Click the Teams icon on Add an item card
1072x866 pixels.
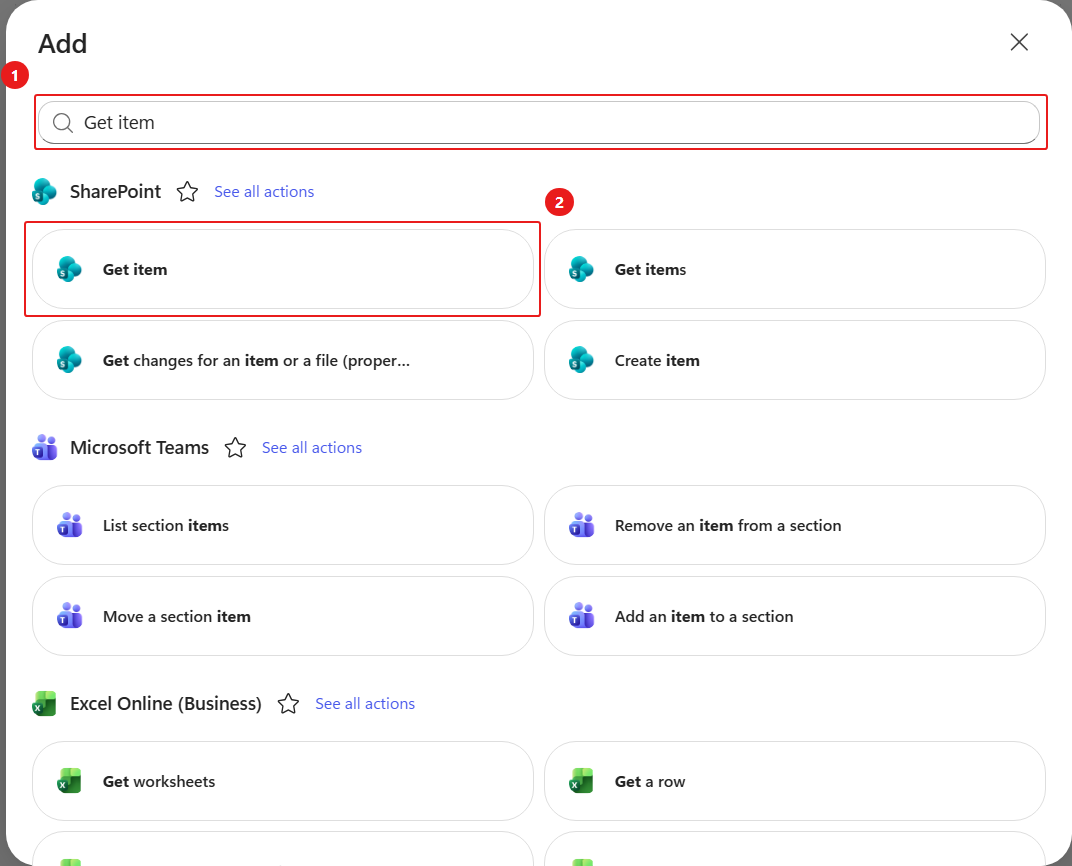(x=581, y=616)
